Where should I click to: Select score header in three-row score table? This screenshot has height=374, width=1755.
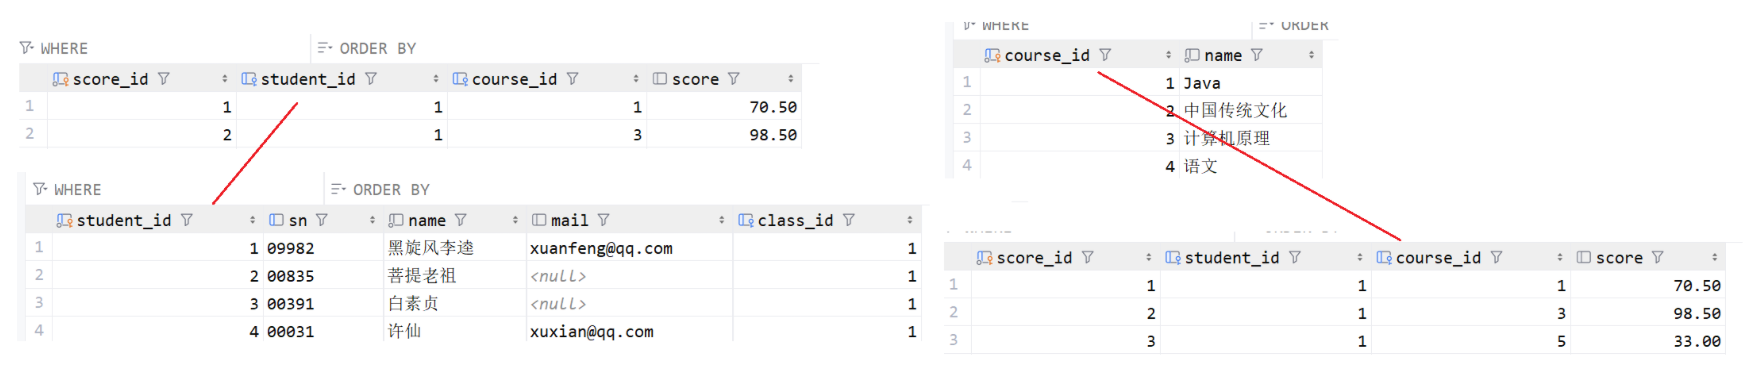pyautogui.click(x=1647, y=258)
